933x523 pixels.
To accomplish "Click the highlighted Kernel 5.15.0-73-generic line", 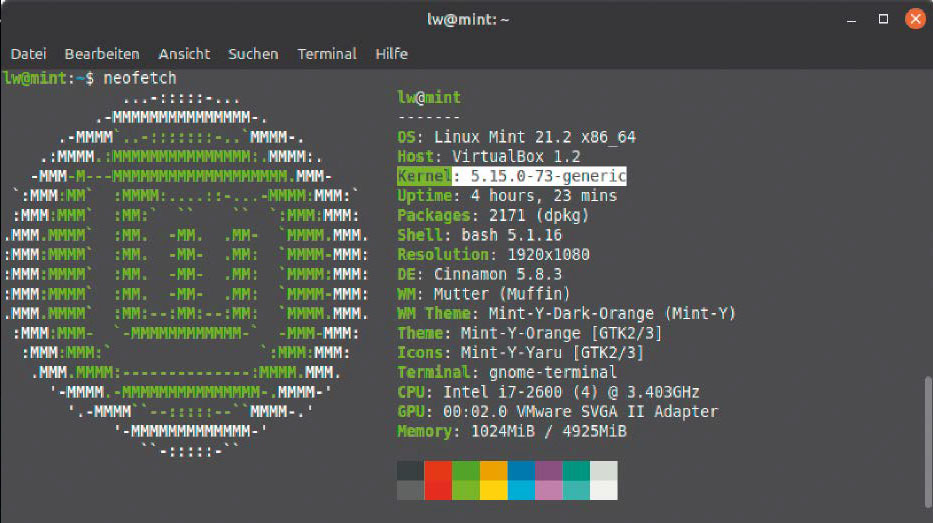I will (512, 176).
